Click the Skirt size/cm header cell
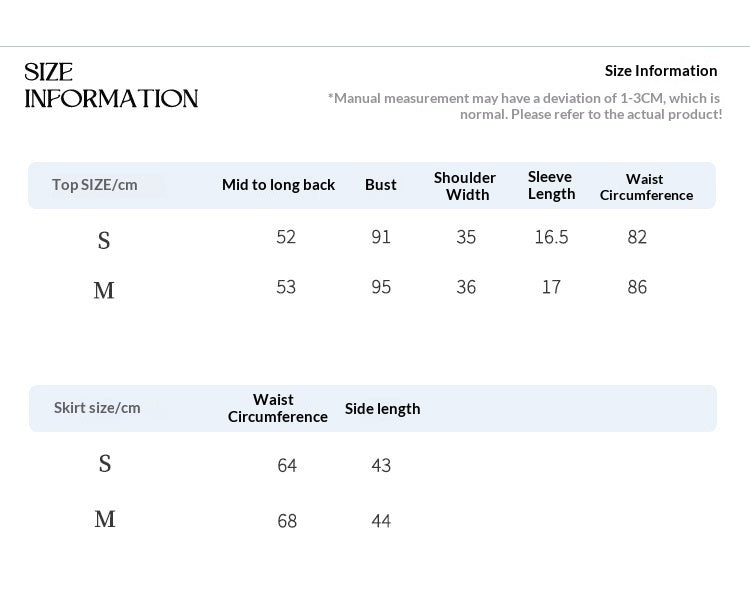750x590 pixels. point(97,408)
